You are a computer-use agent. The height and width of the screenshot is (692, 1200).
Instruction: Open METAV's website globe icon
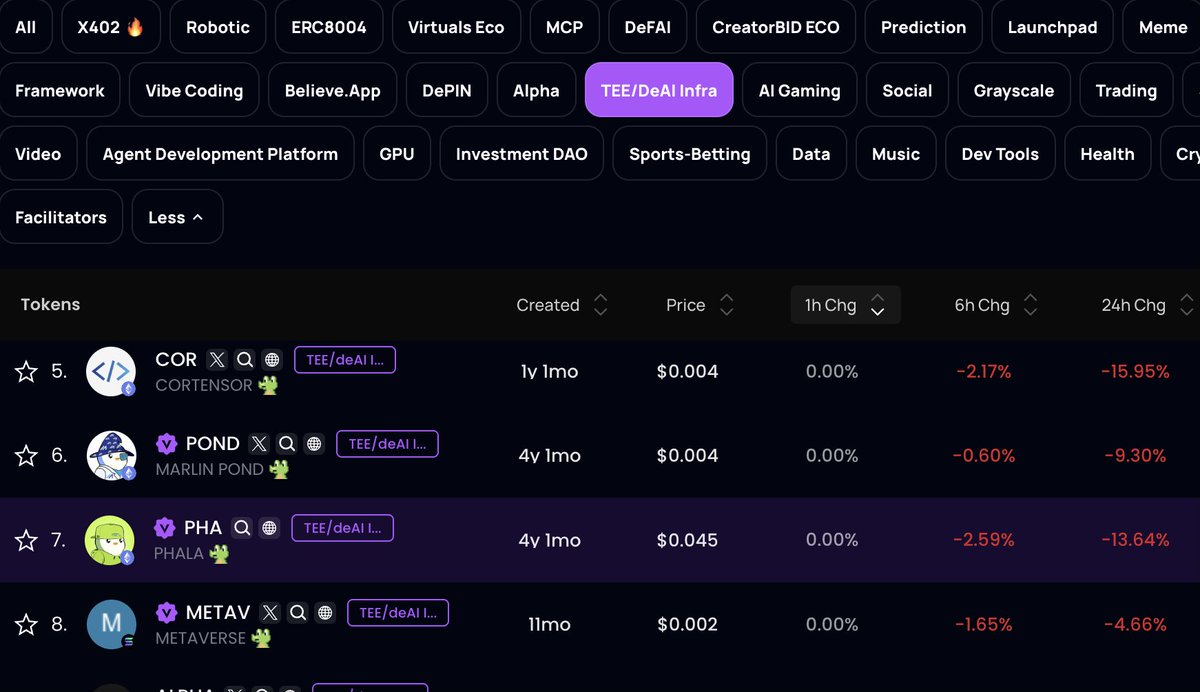tap(325, 613)
